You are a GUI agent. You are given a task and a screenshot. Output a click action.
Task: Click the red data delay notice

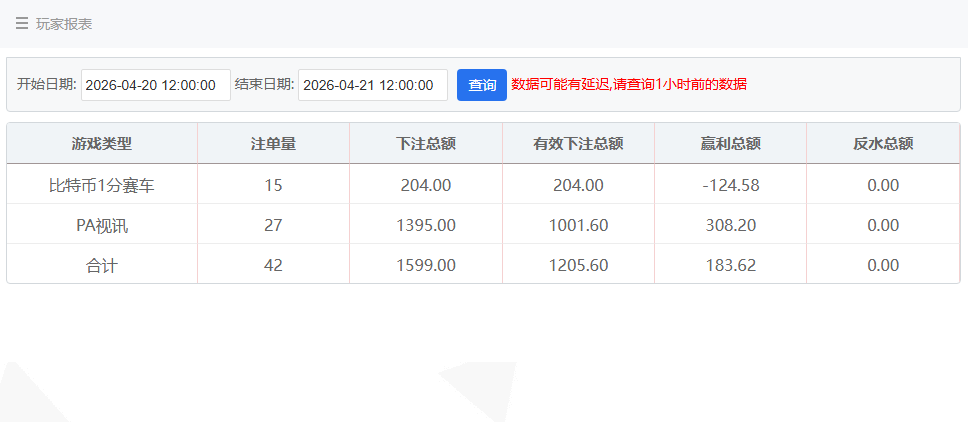click(x=629, y=85)
